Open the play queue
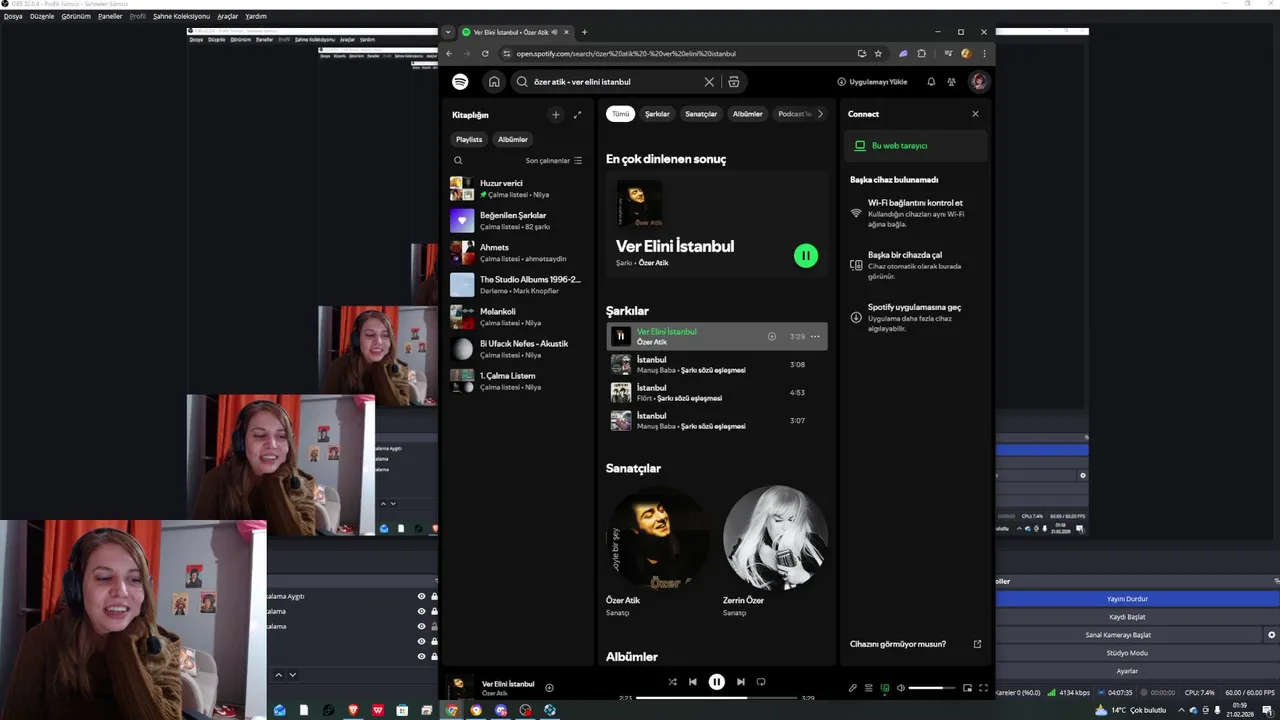The height and width of the screenshot is (720, 1280). point(869,688)
